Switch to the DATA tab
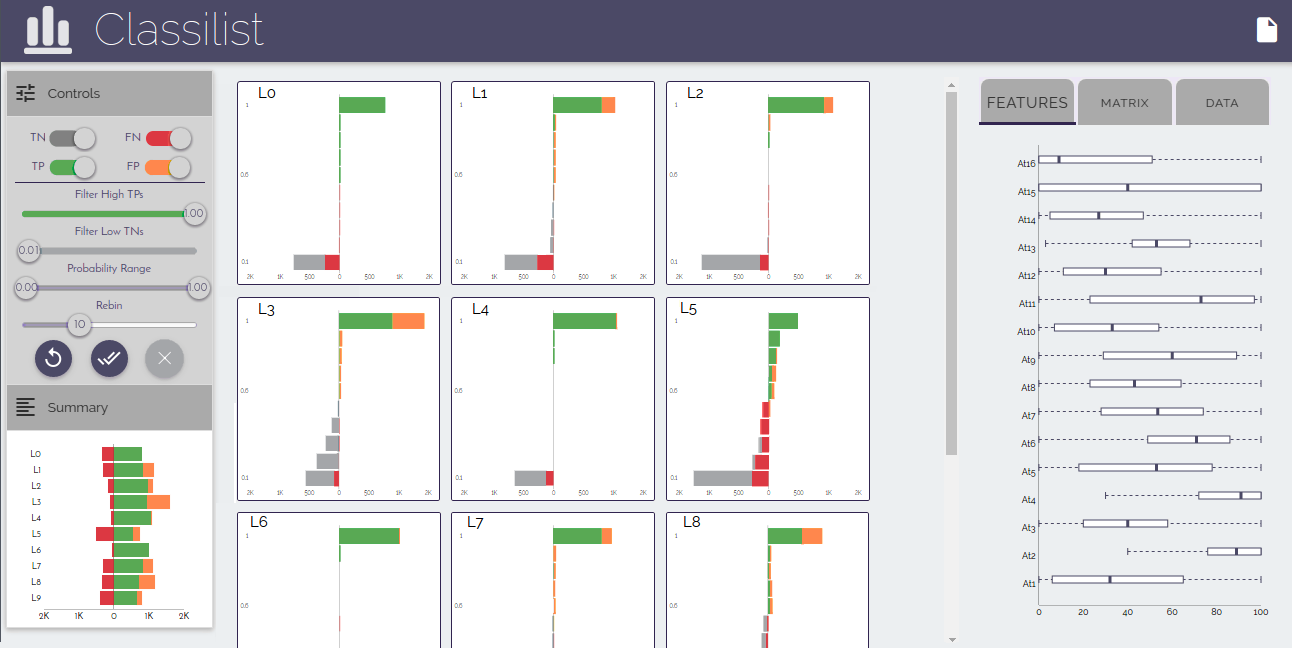The height and width of the screenshot is (648, 1292). click(1222, 102)
